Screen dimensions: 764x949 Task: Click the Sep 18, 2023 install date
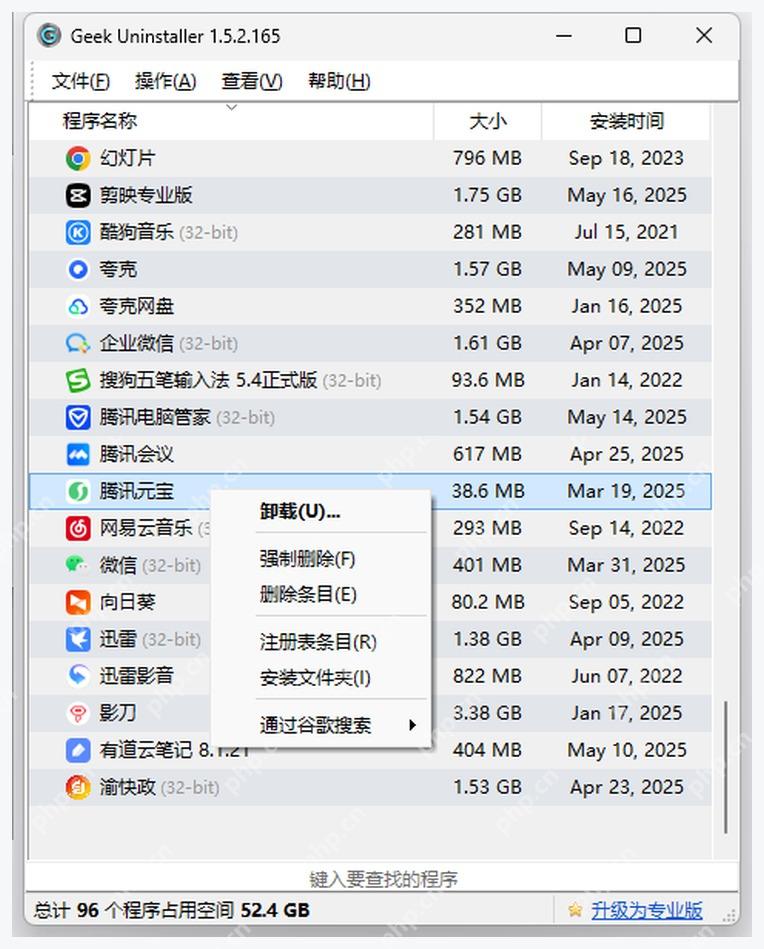[627, 159]
